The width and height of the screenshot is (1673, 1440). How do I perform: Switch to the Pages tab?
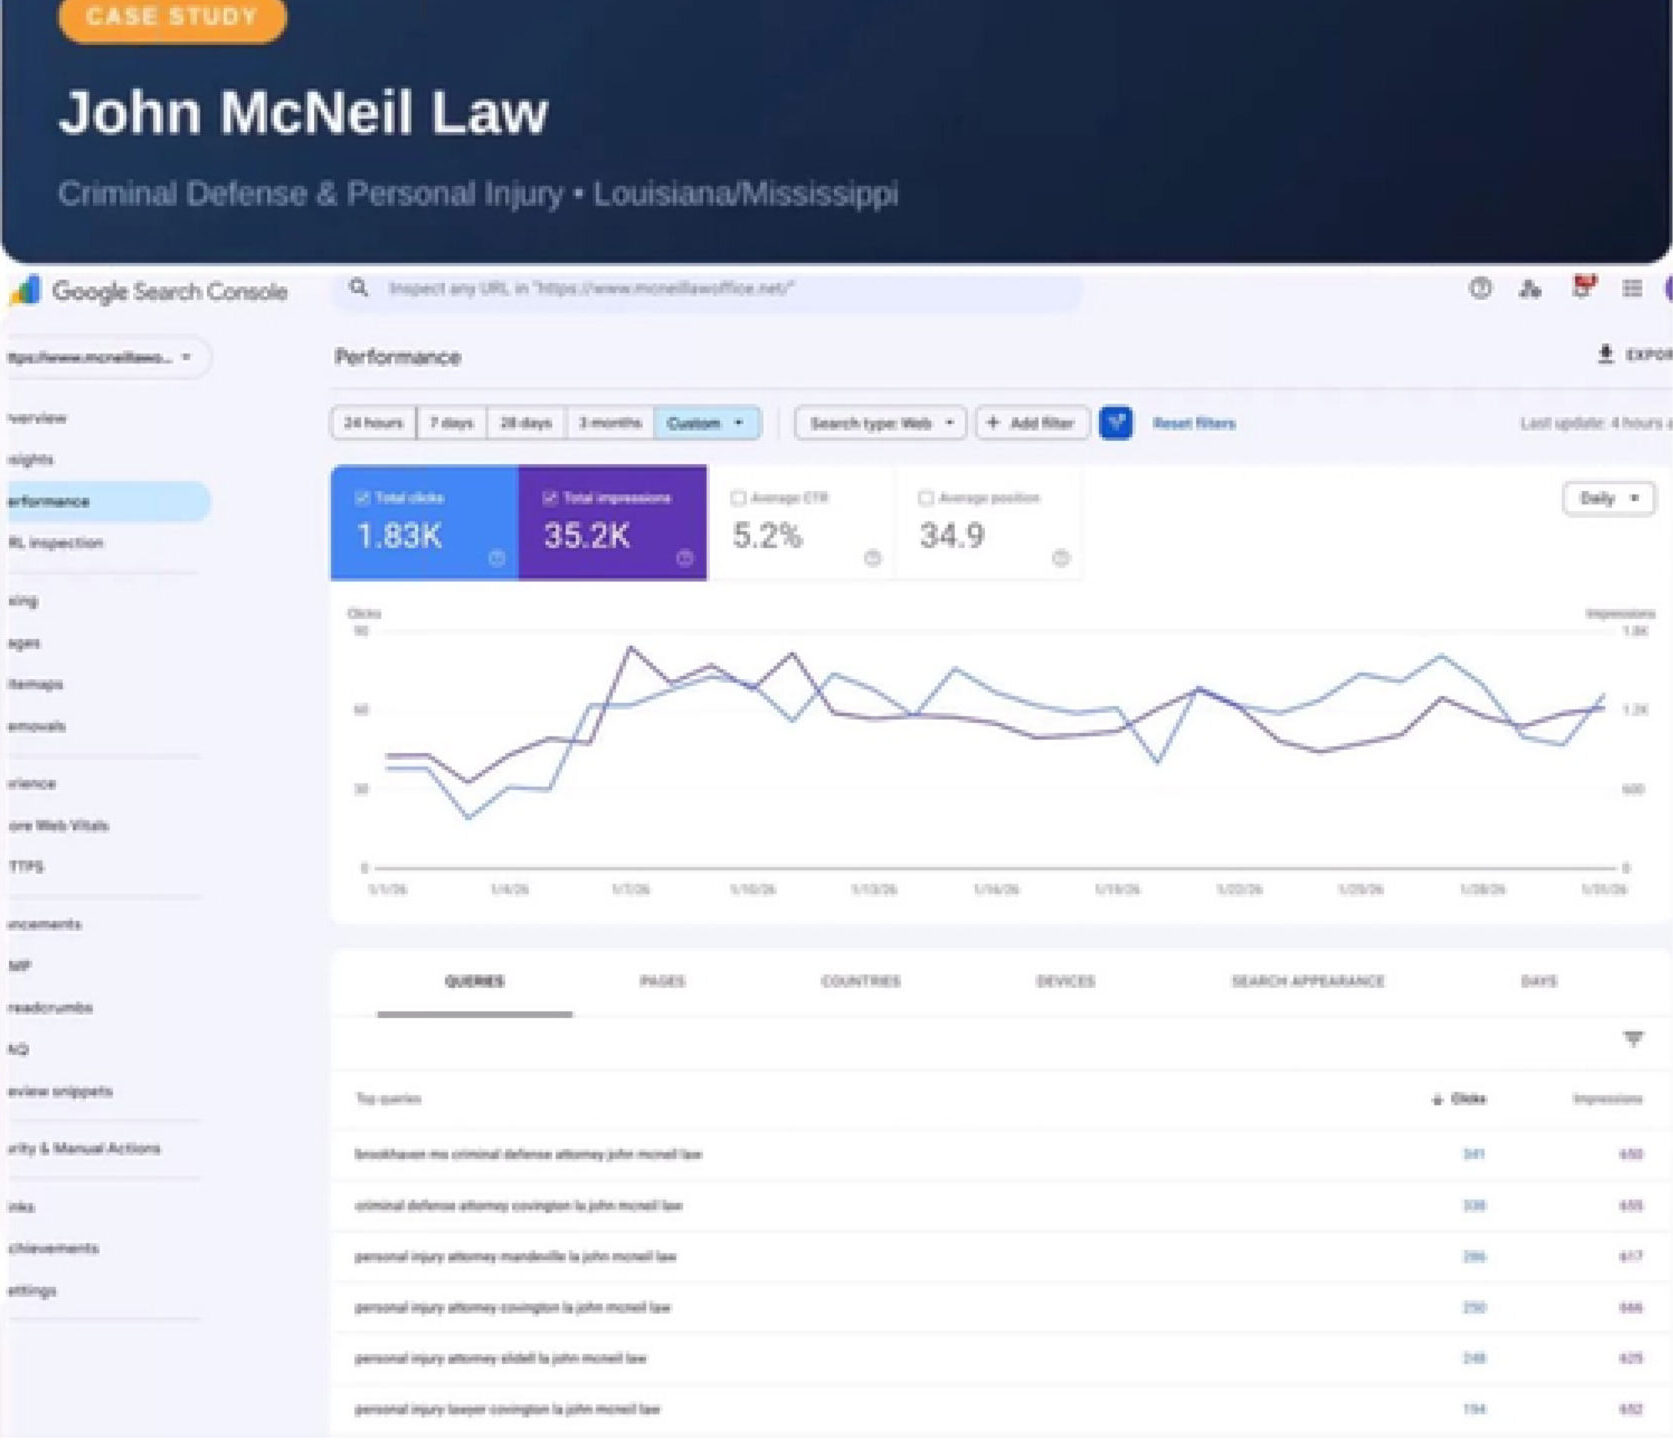[x=662, y=981]
